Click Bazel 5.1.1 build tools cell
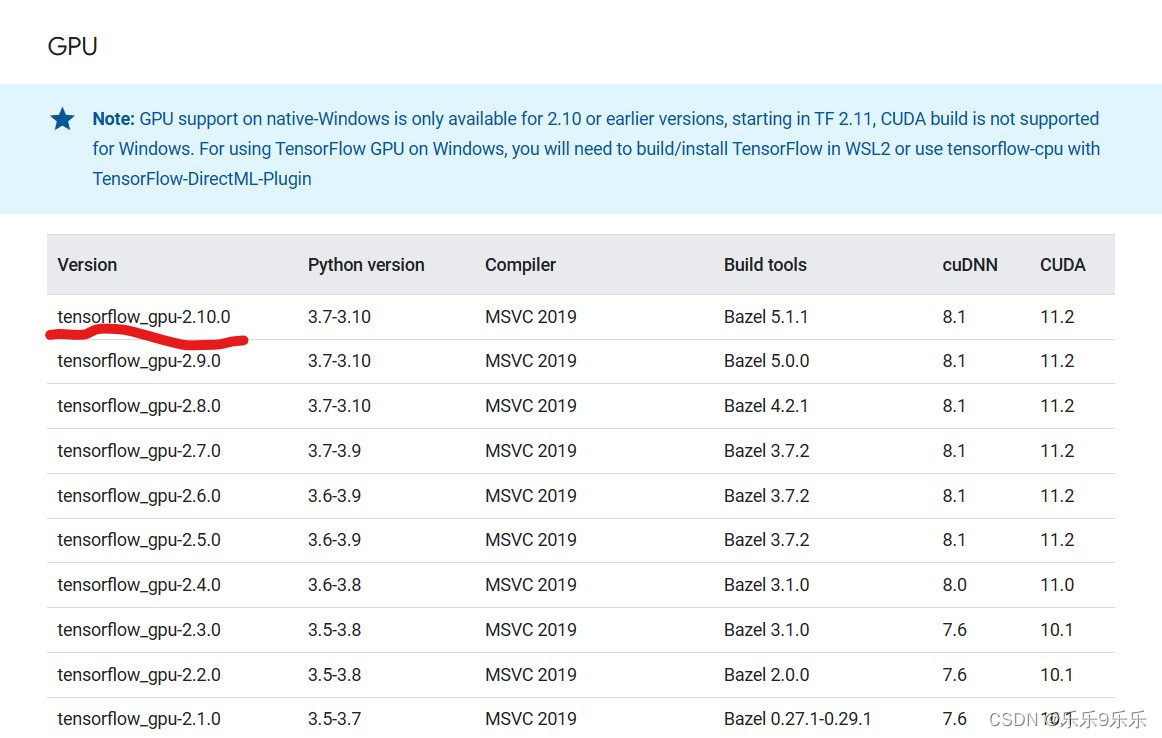The width and height of the screenshot is (1162, 738). tap(766, 317)
